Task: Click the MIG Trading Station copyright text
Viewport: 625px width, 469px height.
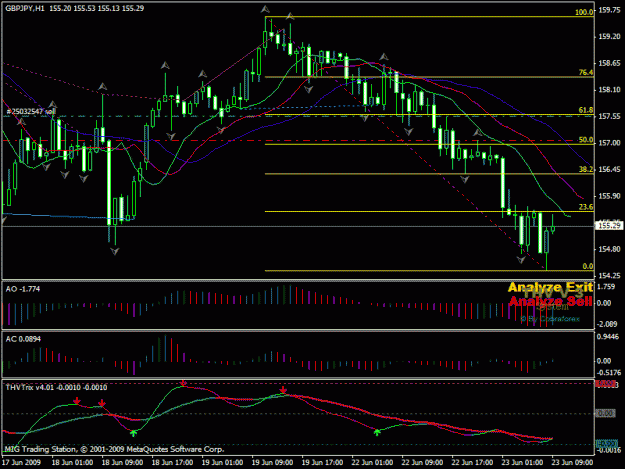Action: tap(114, 449)
